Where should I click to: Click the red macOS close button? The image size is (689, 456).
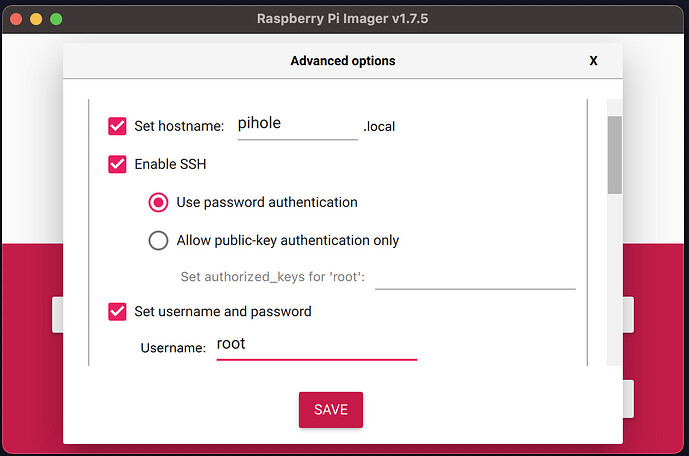coord(16,18)
